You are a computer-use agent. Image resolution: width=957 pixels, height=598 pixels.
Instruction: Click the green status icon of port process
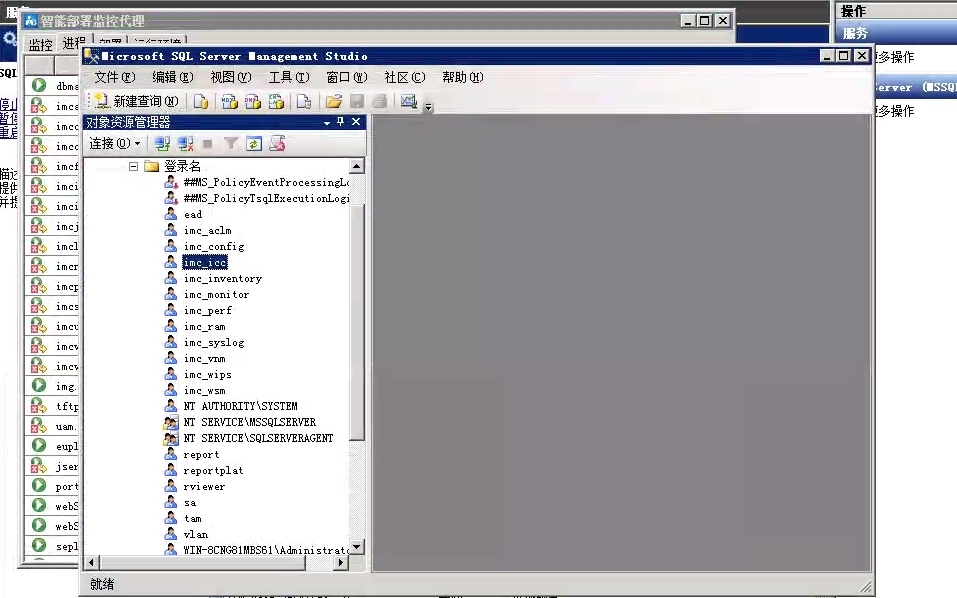tap(39, 486)
